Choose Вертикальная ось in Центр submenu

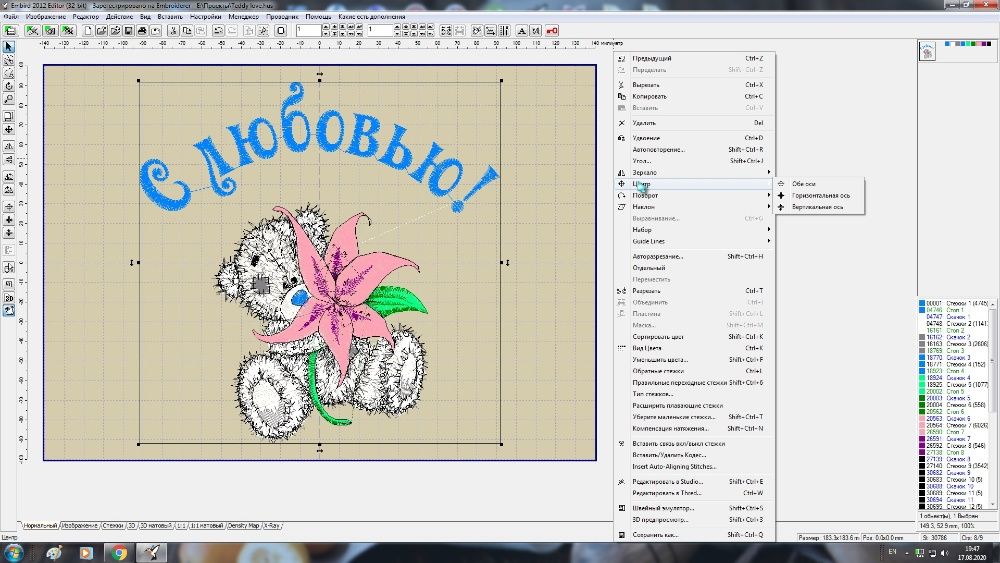pyautogui.click(x=820, y=207)
